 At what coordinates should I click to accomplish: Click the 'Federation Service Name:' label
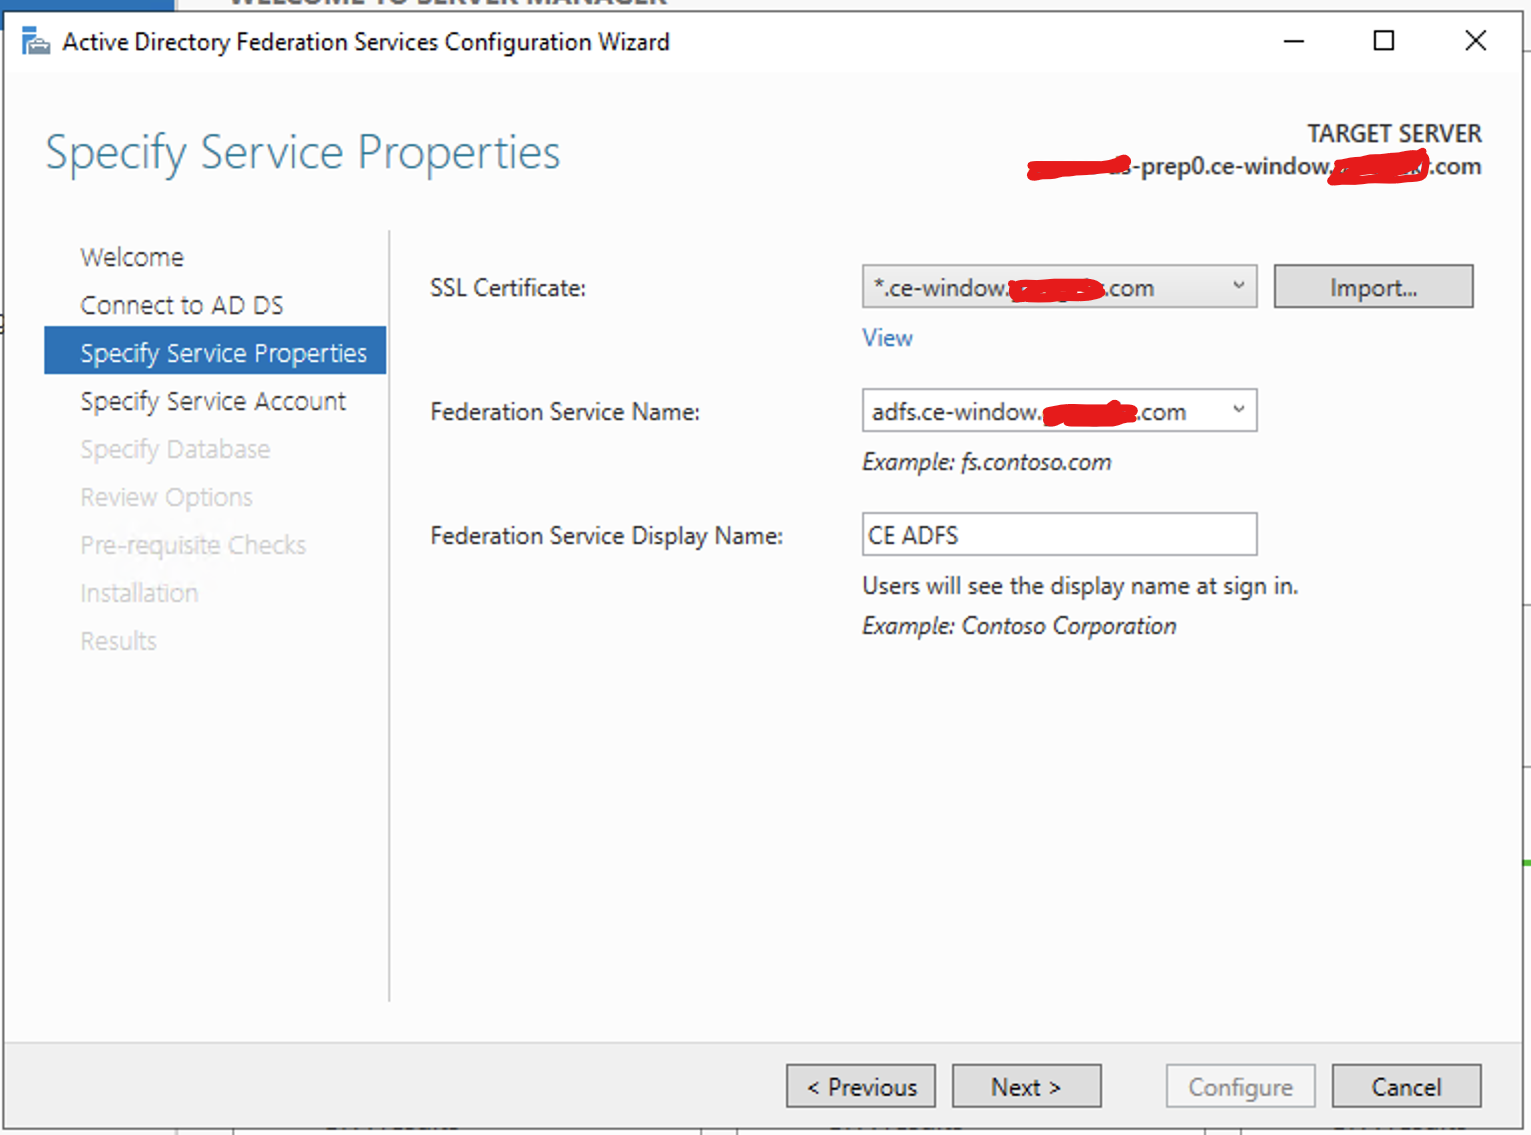point(565,412)
